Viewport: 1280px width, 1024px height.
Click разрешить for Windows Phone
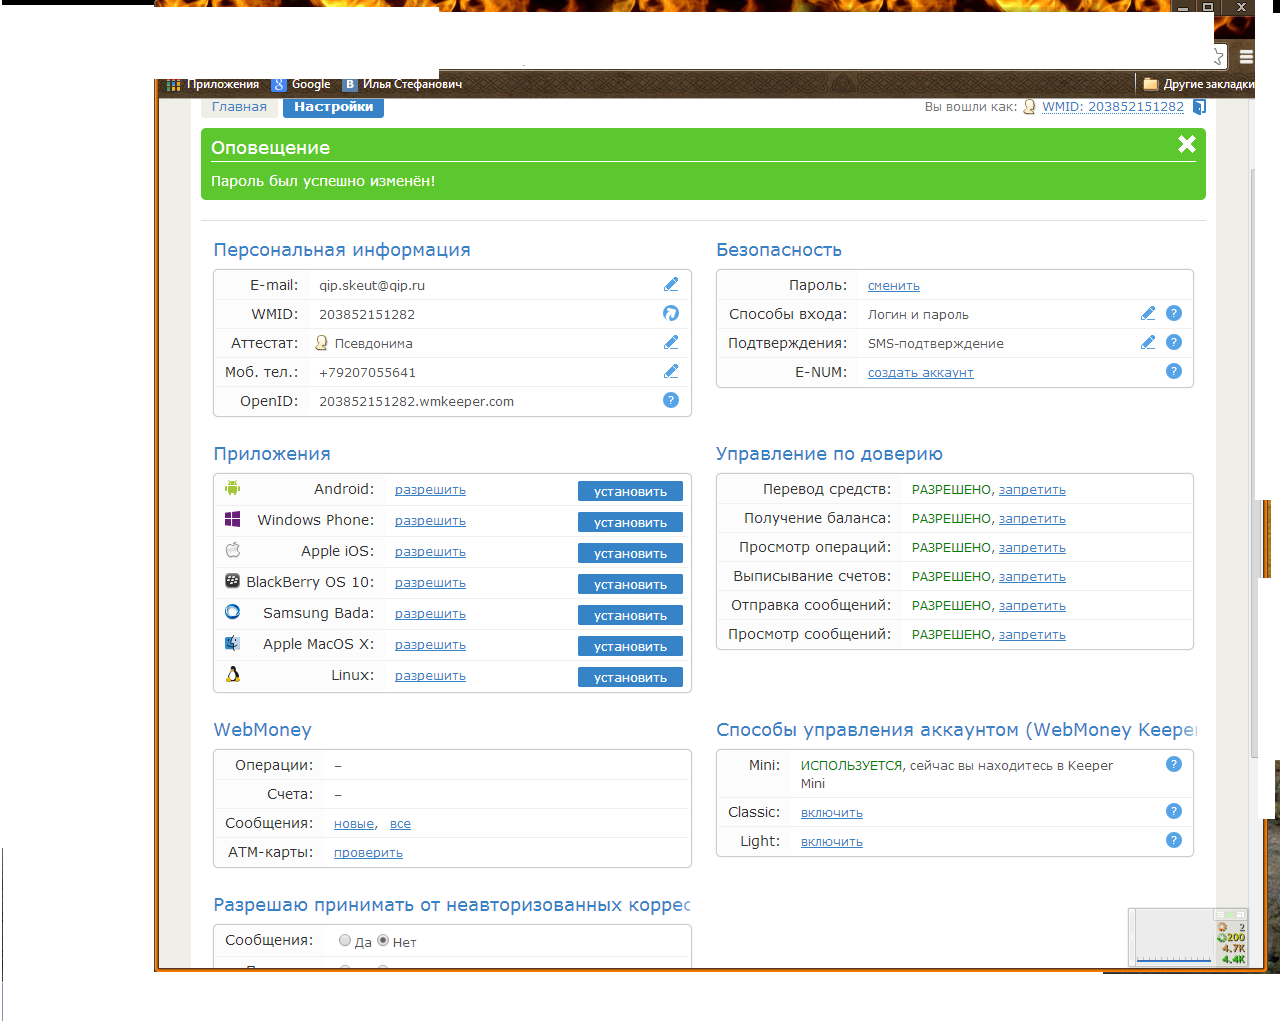[430, 521]
